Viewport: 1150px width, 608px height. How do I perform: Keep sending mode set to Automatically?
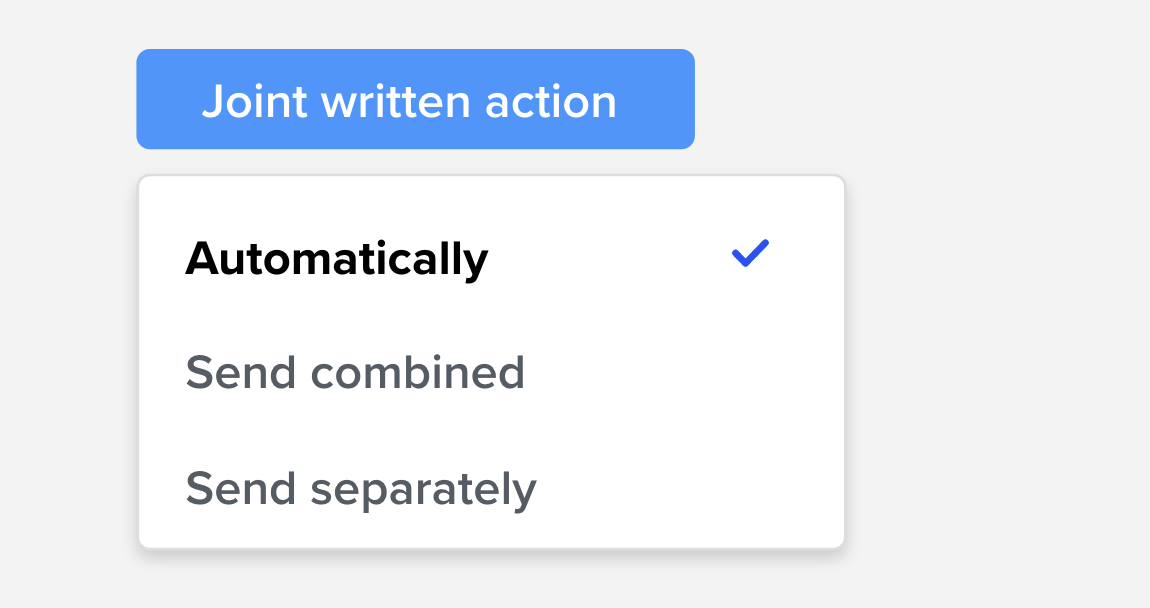[337, 259]
